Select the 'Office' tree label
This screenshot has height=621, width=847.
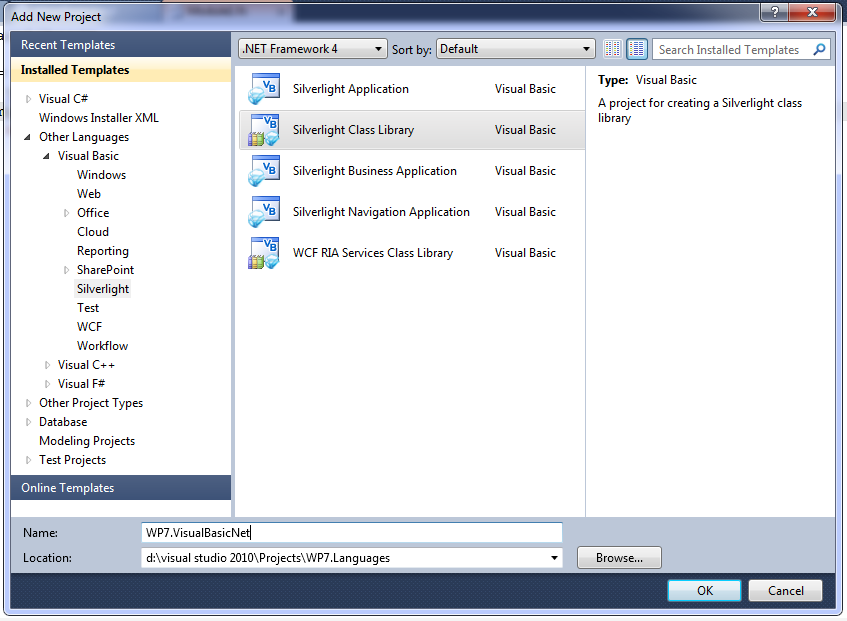click(x=93, y=213)
